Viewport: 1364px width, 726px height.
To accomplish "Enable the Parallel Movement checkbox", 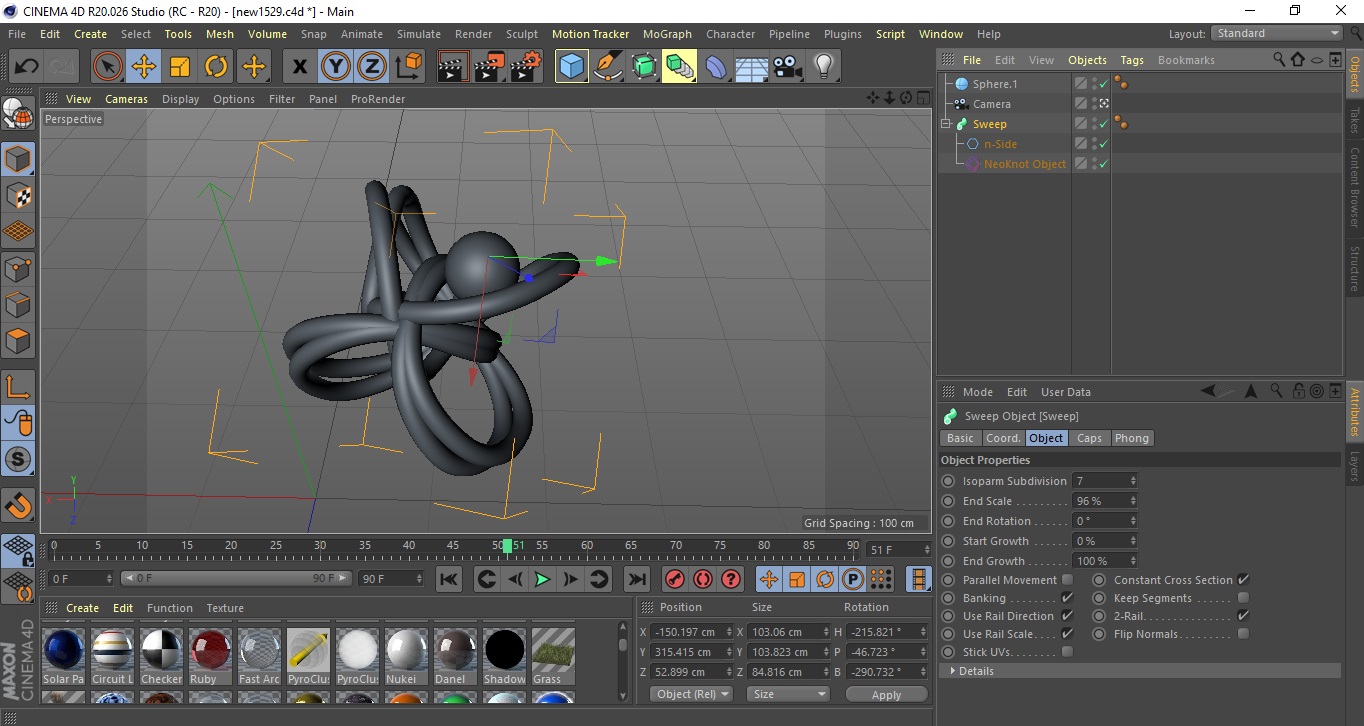I will pos(1067,580).
